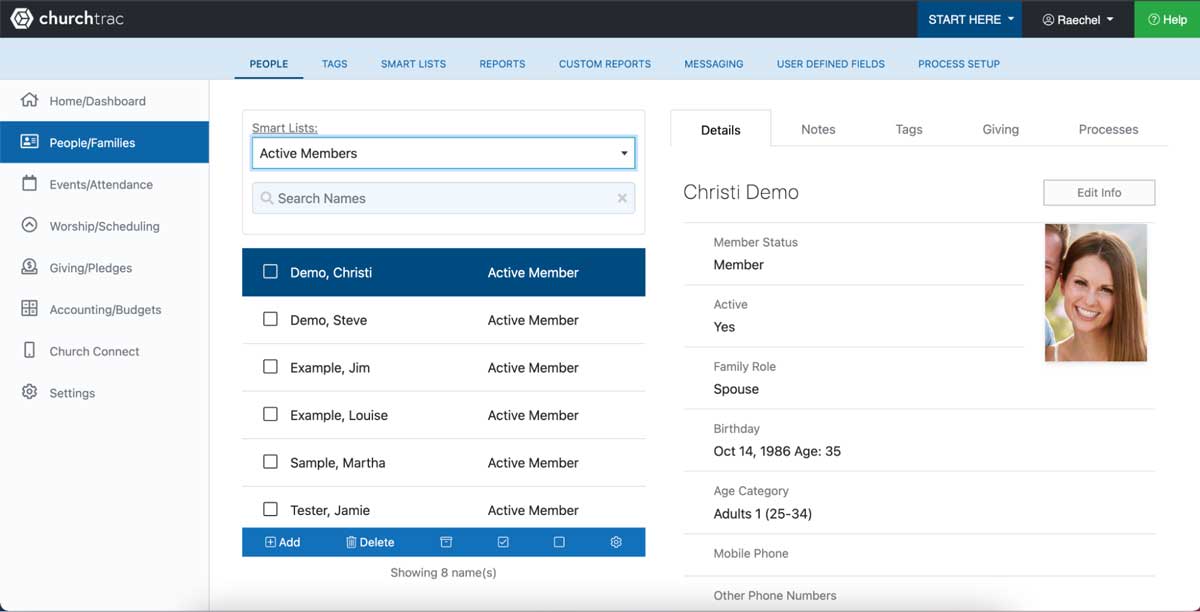1200x612 pixels.
Task: Switch to the Notes tab
Action: tap(818, 129)
